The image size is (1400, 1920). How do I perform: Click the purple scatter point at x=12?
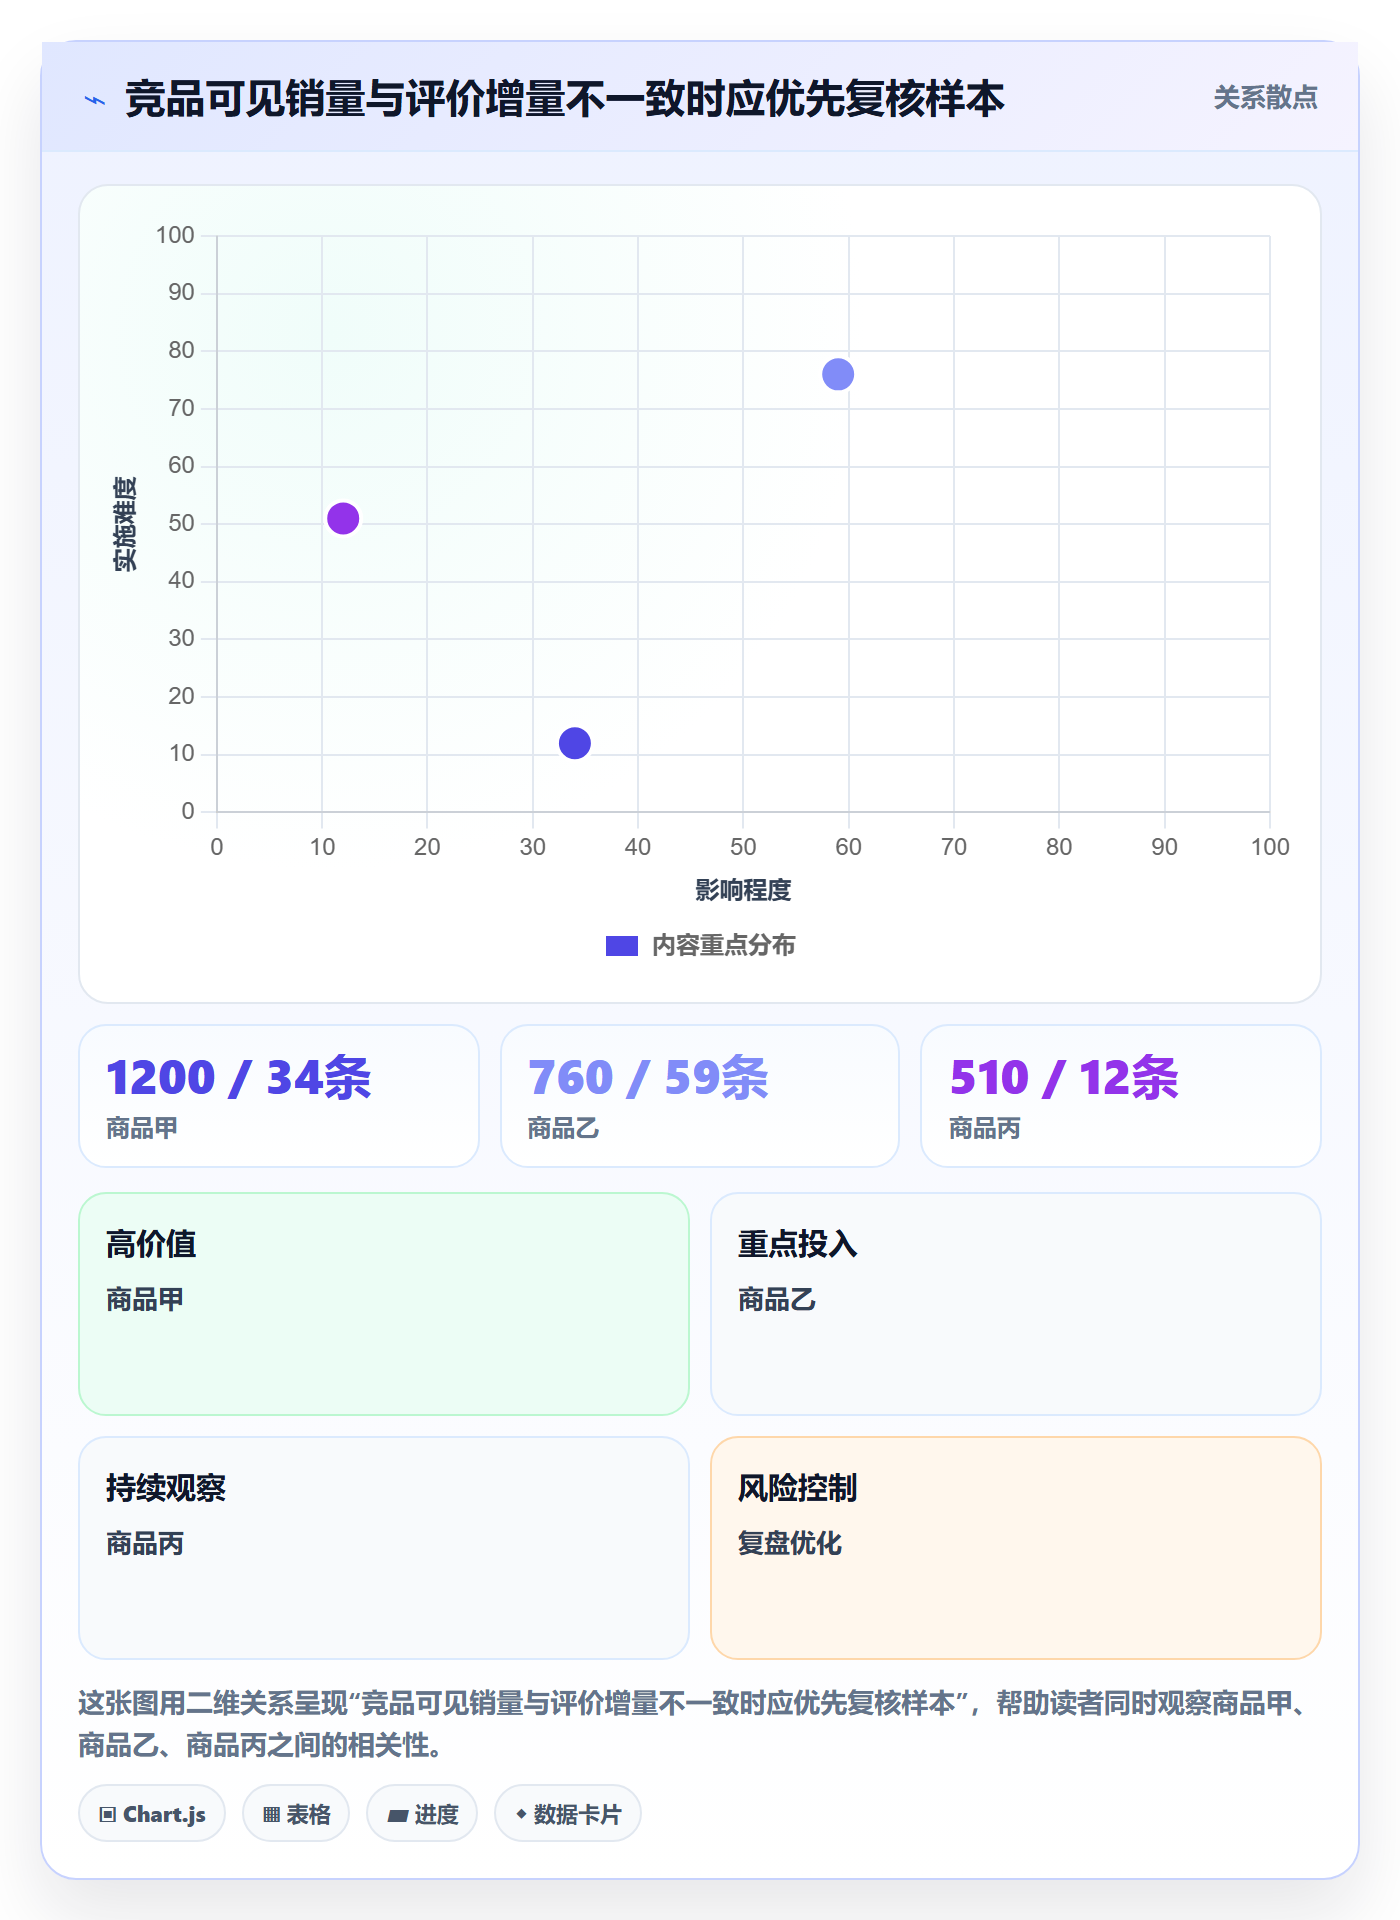[x=343, y=518]
